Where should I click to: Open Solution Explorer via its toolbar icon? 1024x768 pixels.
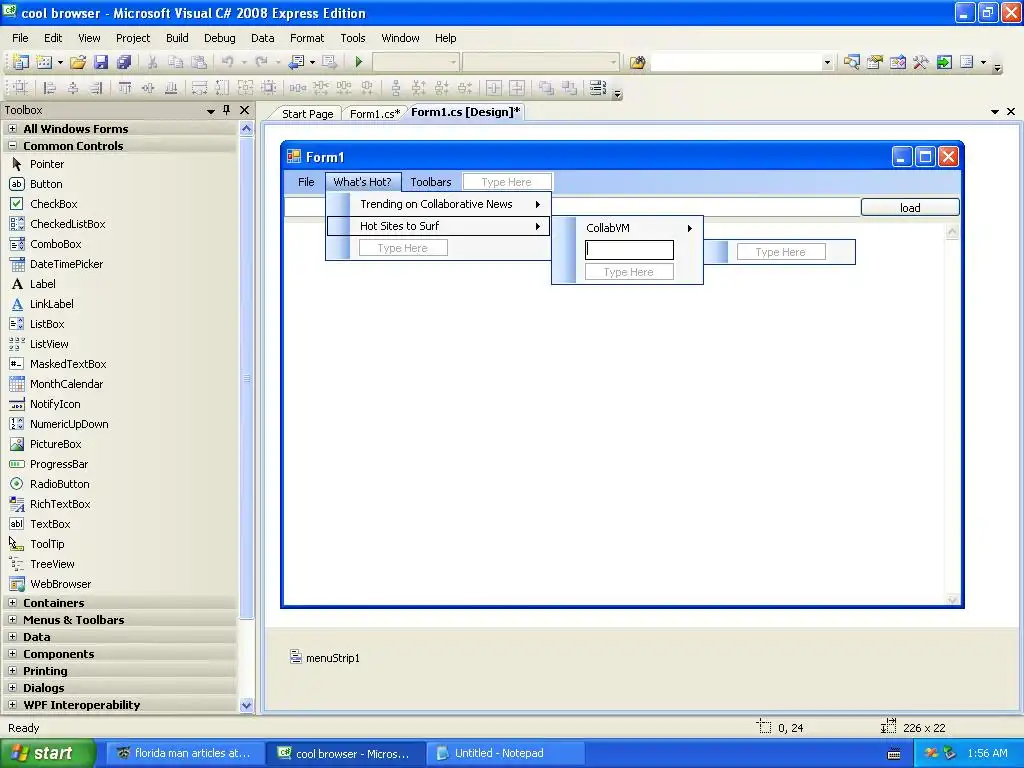pyautogui.click(x=852, y=62)
